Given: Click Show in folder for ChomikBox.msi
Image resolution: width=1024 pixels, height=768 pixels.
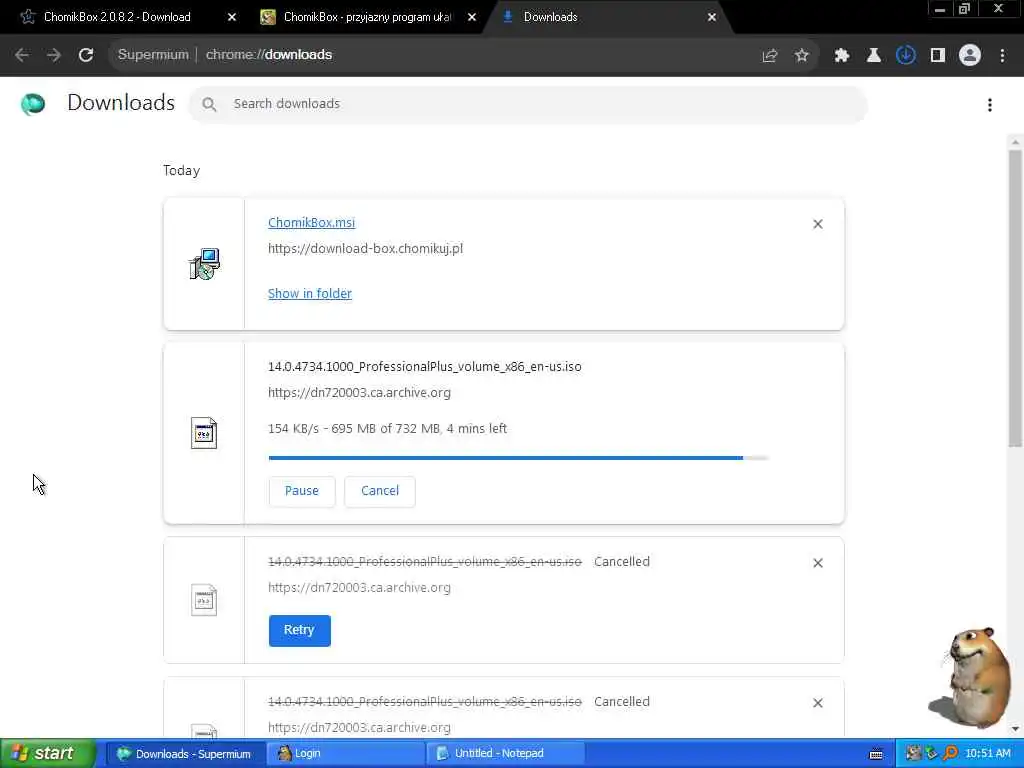Looking at the screenshot, I should click(x=310, y=294).
